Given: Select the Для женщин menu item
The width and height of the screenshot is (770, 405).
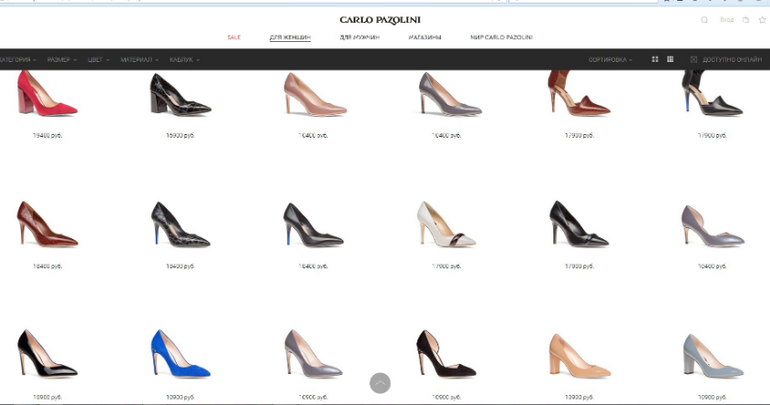Looking at the screenshot, I should coord(290,38).
